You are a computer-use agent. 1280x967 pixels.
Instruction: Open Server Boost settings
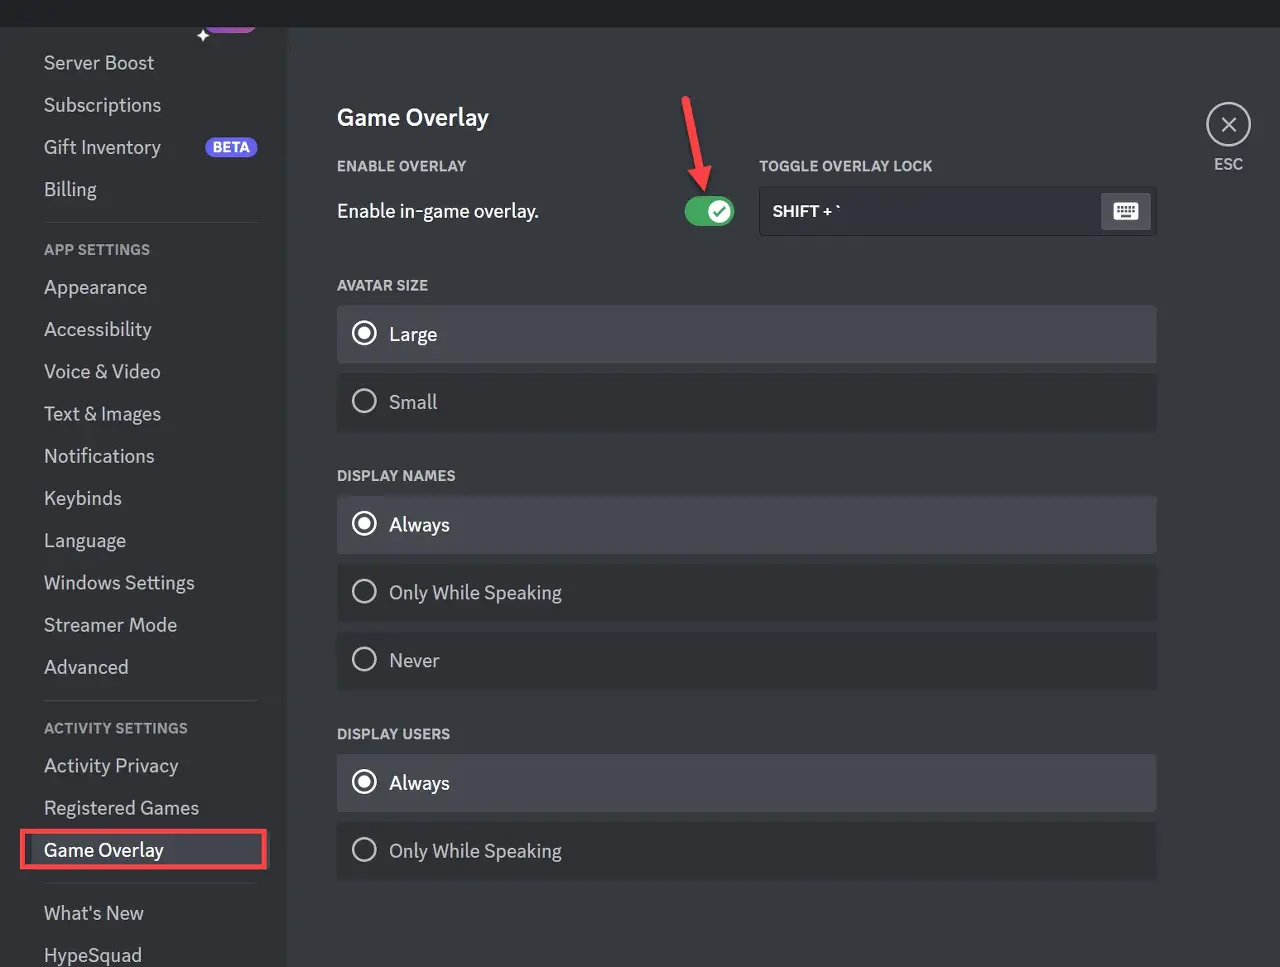click(99, 63)
